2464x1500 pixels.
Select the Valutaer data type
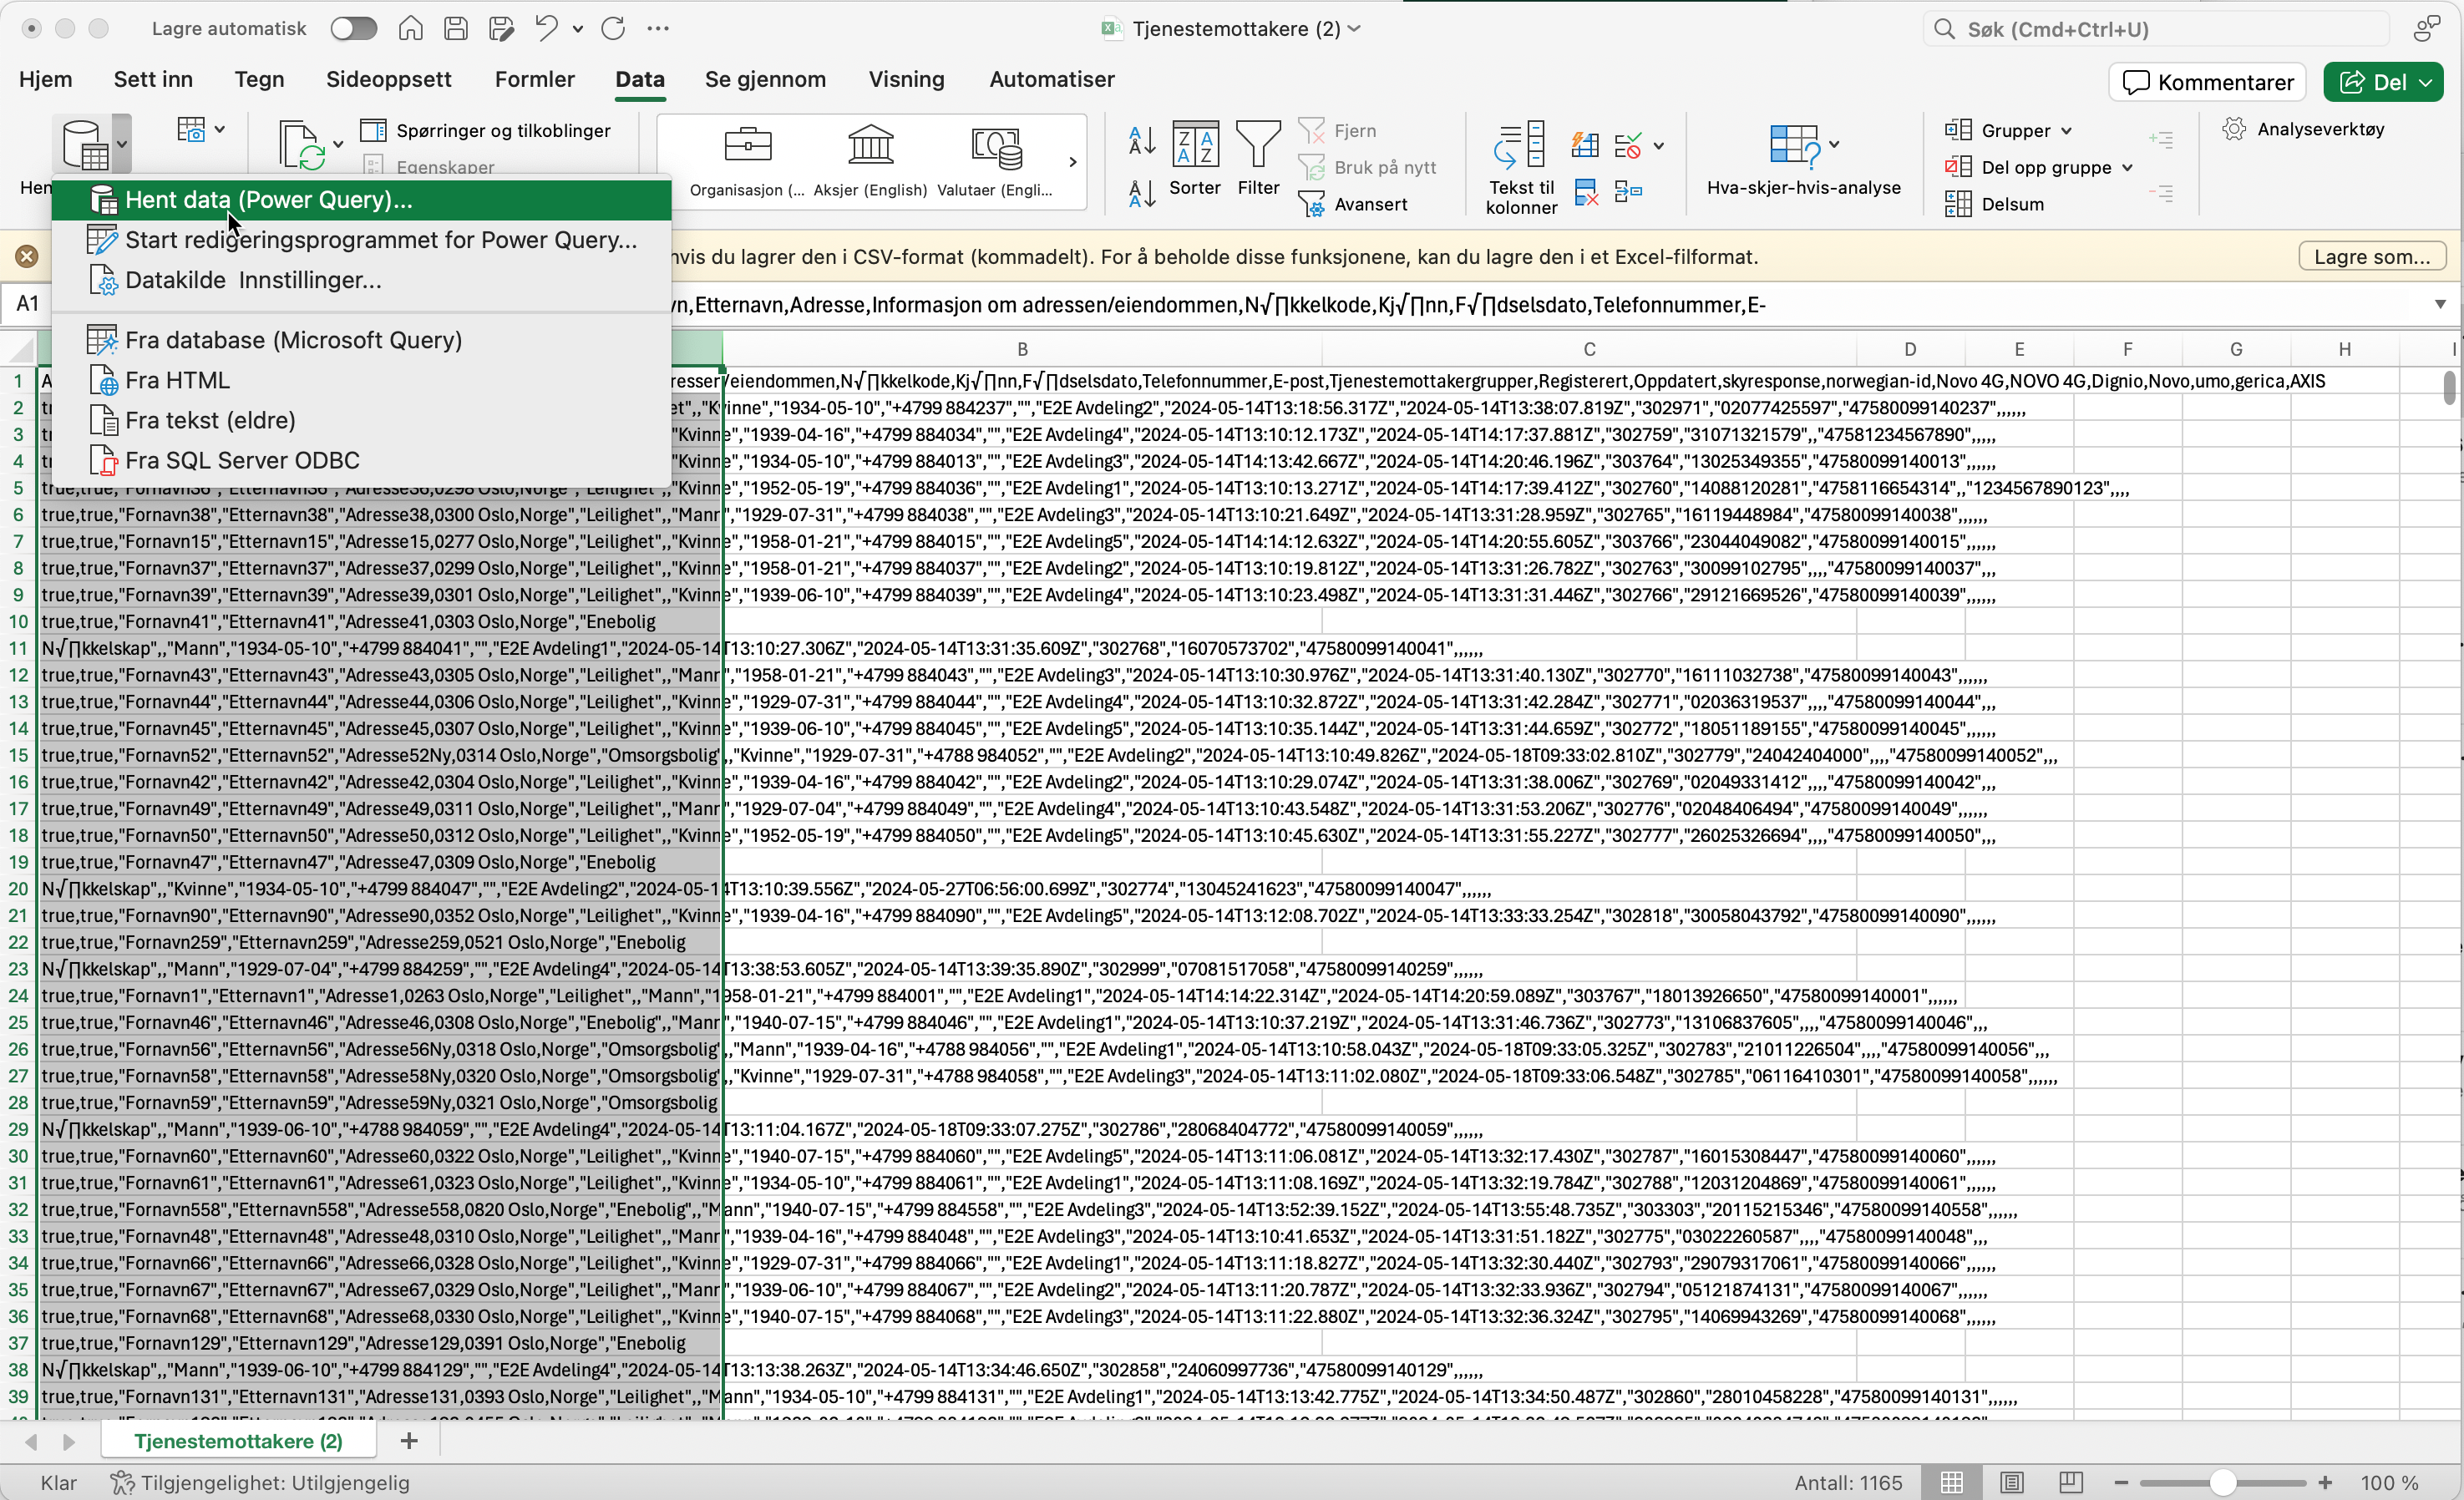[x=995, y=160]
